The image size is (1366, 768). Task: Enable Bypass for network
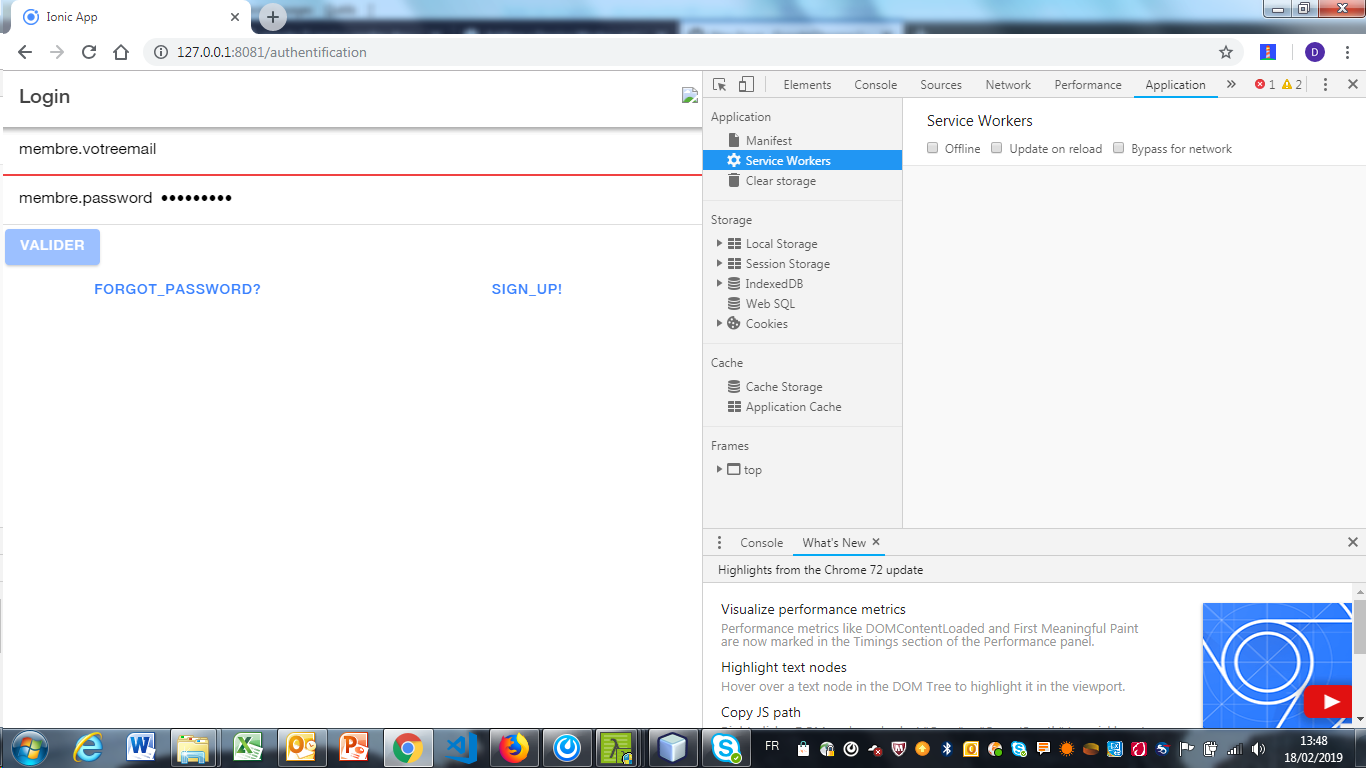(x=1118, y=147)
